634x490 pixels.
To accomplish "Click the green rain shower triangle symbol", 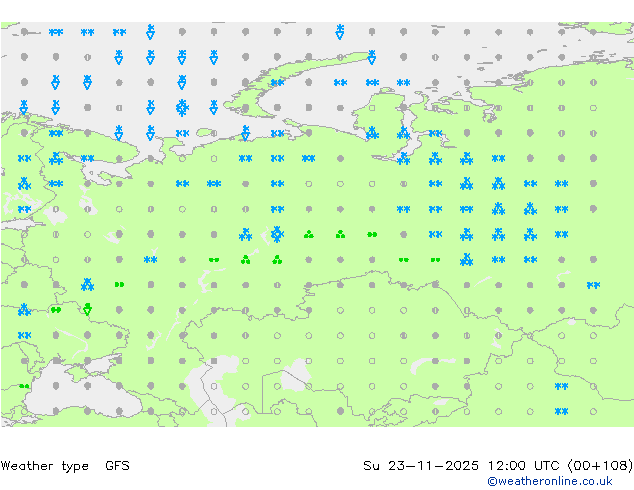I will coord(87,309).
